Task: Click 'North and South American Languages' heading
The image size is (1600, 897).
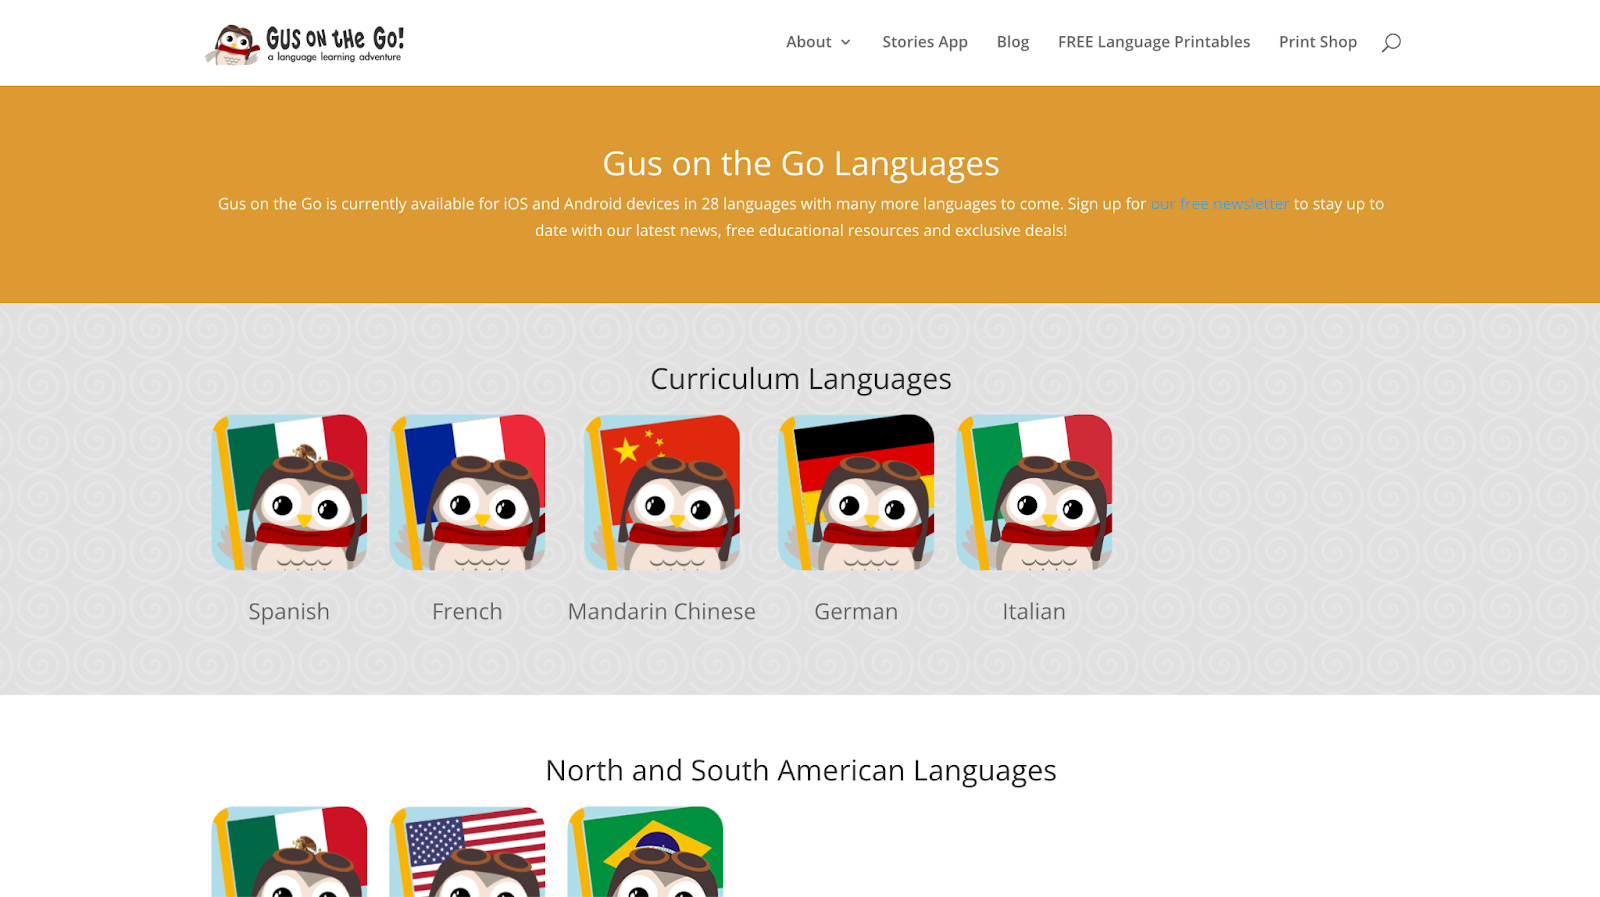Action: tap(801, 771)
